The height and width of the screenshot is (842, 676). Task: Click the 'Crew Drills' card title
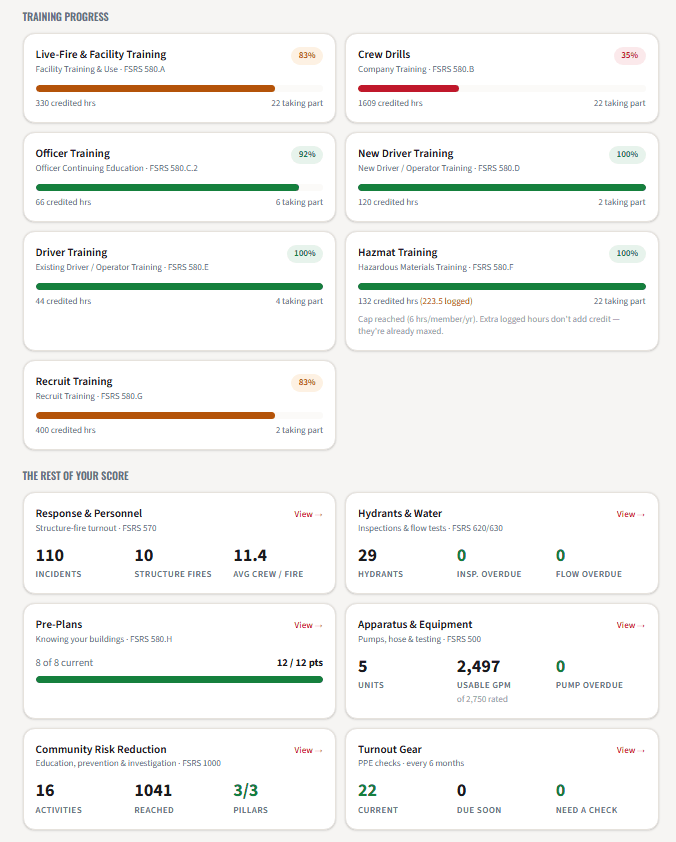pos(384,54)
